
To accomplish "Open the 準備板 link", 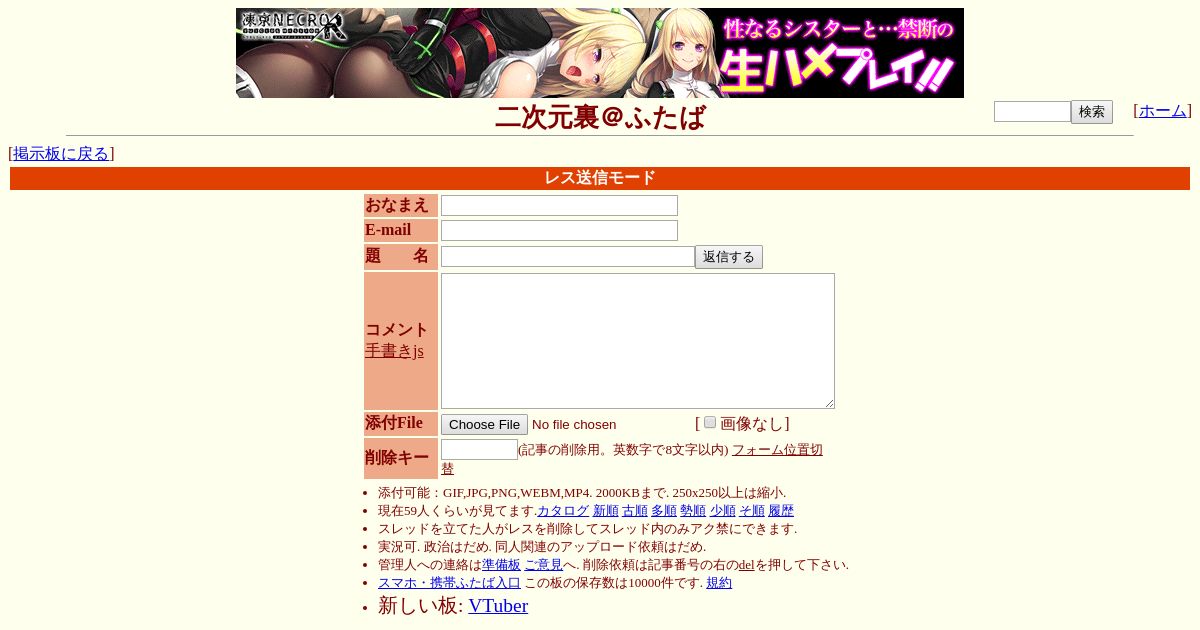I will (501, 565).
